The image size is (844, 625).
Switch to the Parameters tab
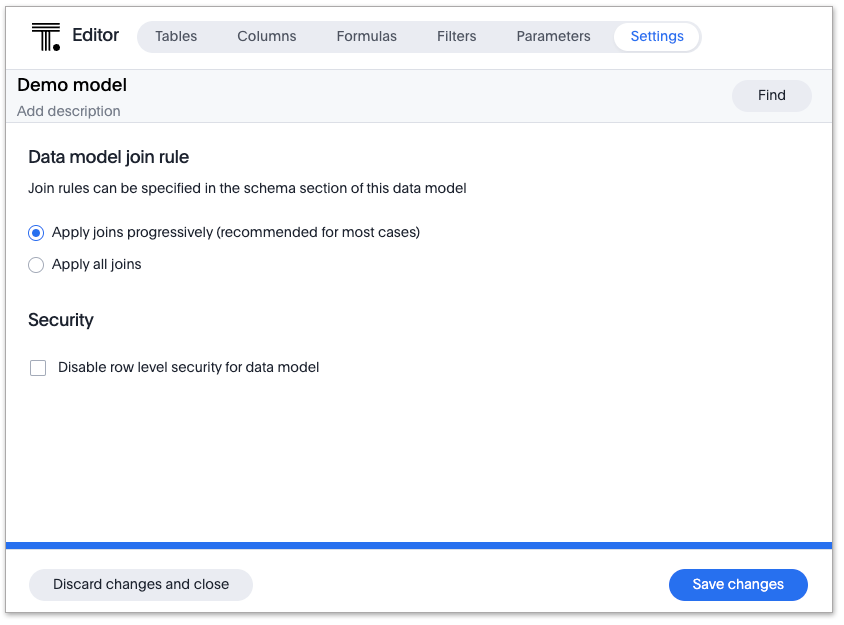553,36
